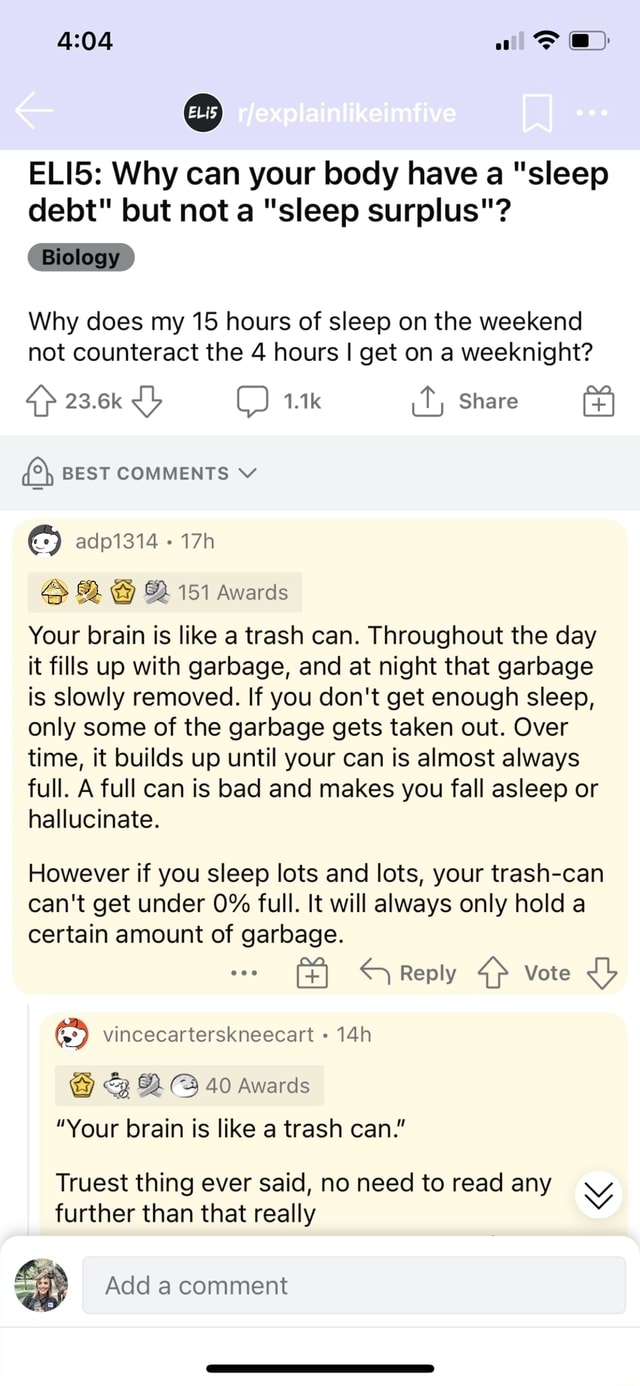
Task: Save the post with the bookmark icon
Action: pyautogui.click(x=538, y=114)
